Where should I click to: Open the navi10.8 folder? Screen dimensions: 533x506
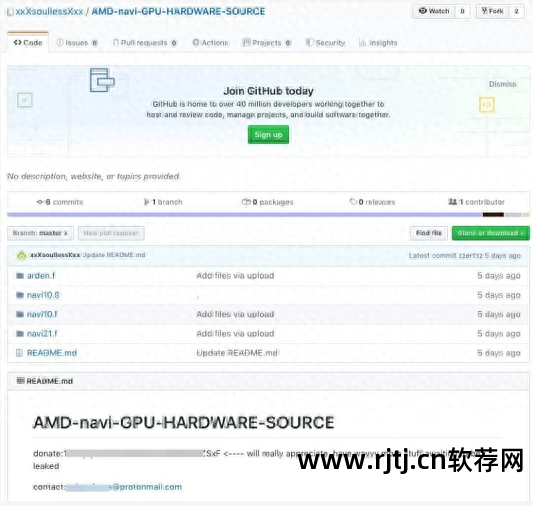click(x=43, y=295)
